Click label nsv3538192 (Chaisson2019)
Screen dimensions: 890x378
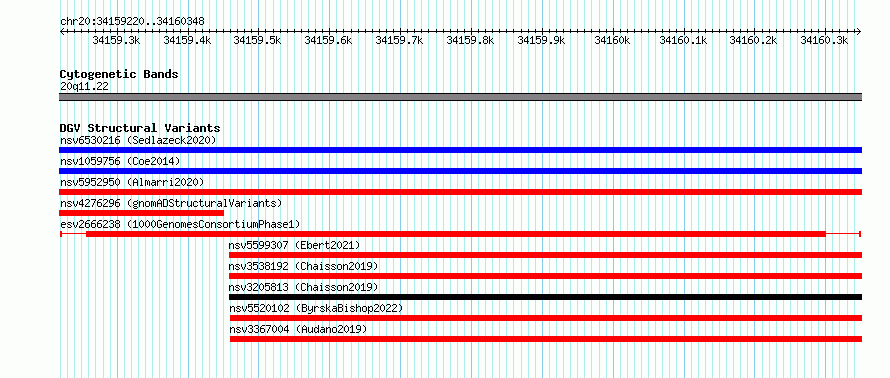[304, 266]
